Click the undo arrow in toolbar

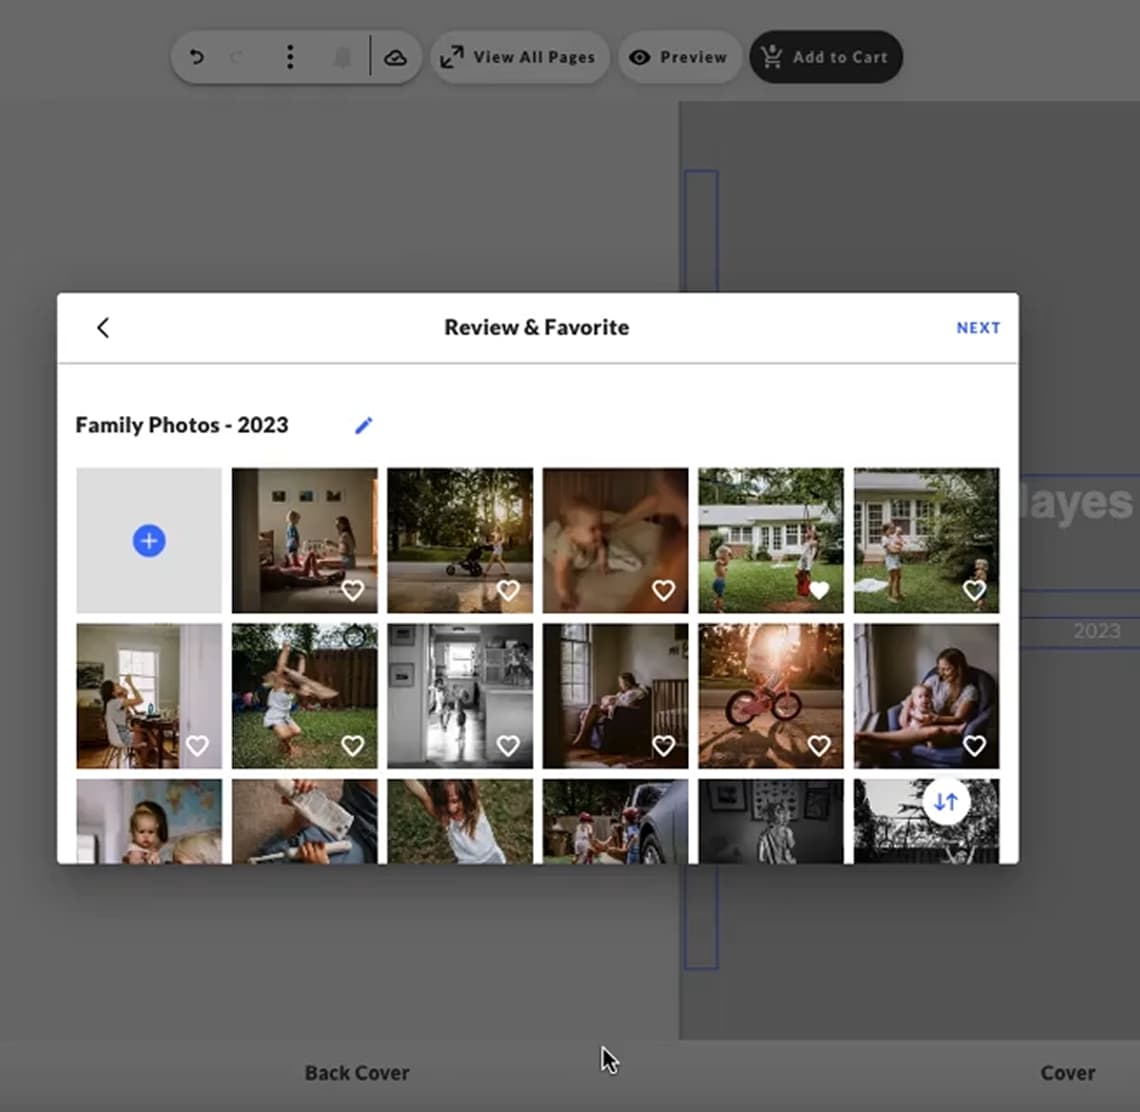pos(197,57)
